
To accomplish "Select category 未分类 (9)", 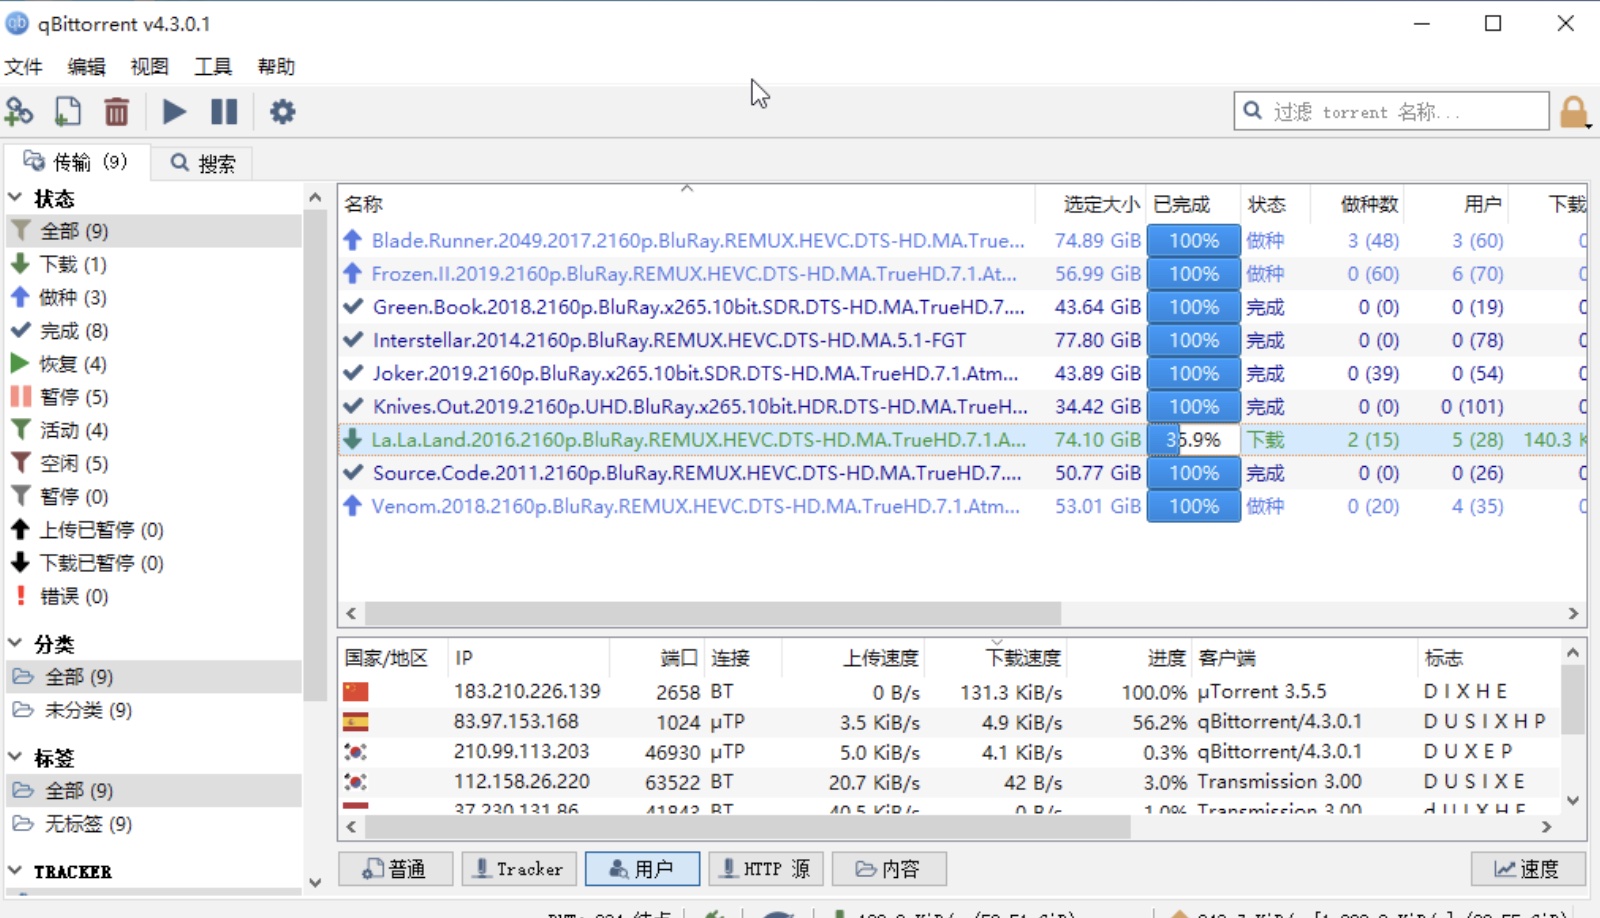I will 154,710.
